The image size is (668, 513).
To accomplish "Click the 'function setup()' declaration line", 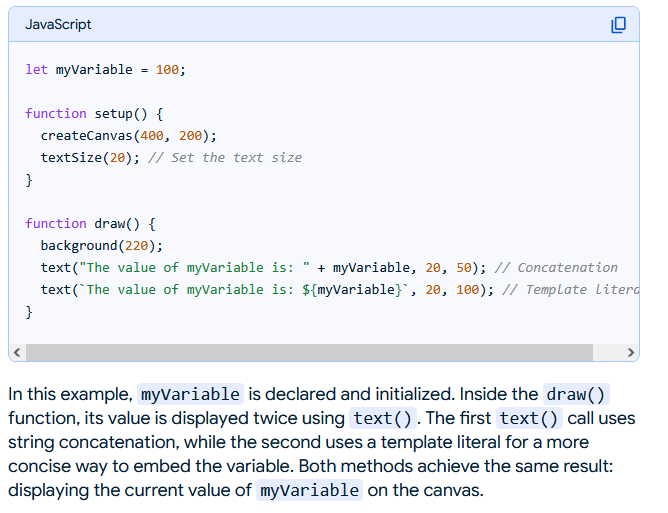I will (94, 114).
